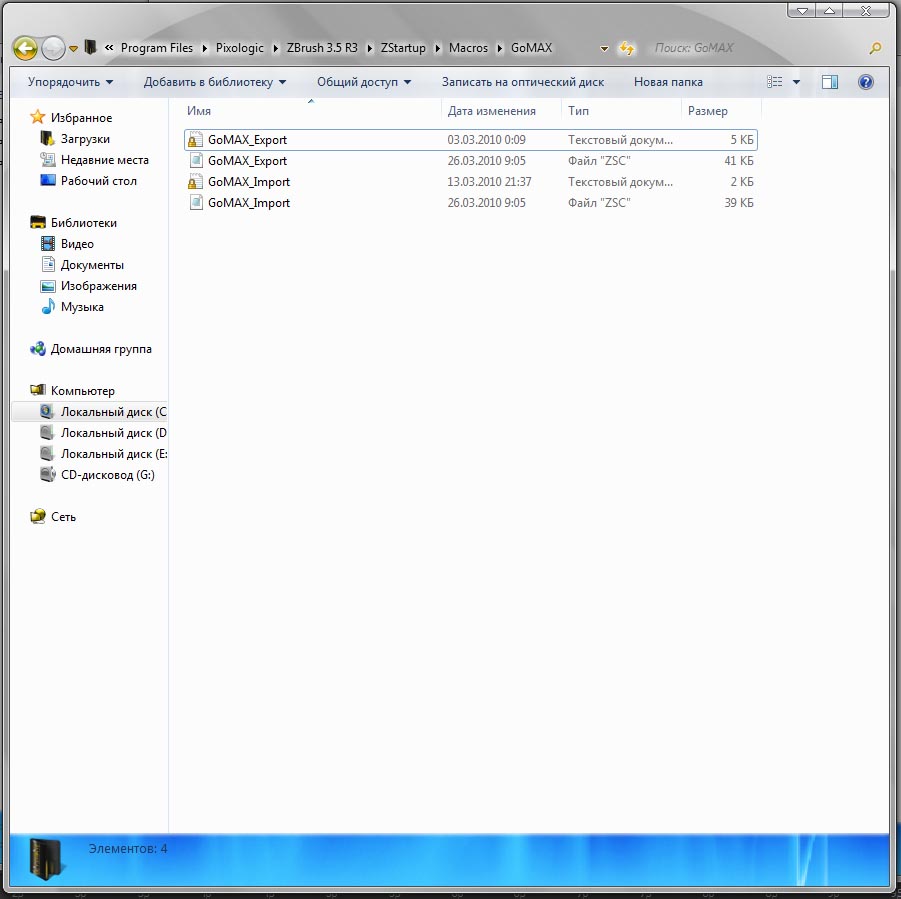This screenshot has width=901, height=899.
Task: Expand arrow after Pixologic breadcrumb
Action: point(275,48)
